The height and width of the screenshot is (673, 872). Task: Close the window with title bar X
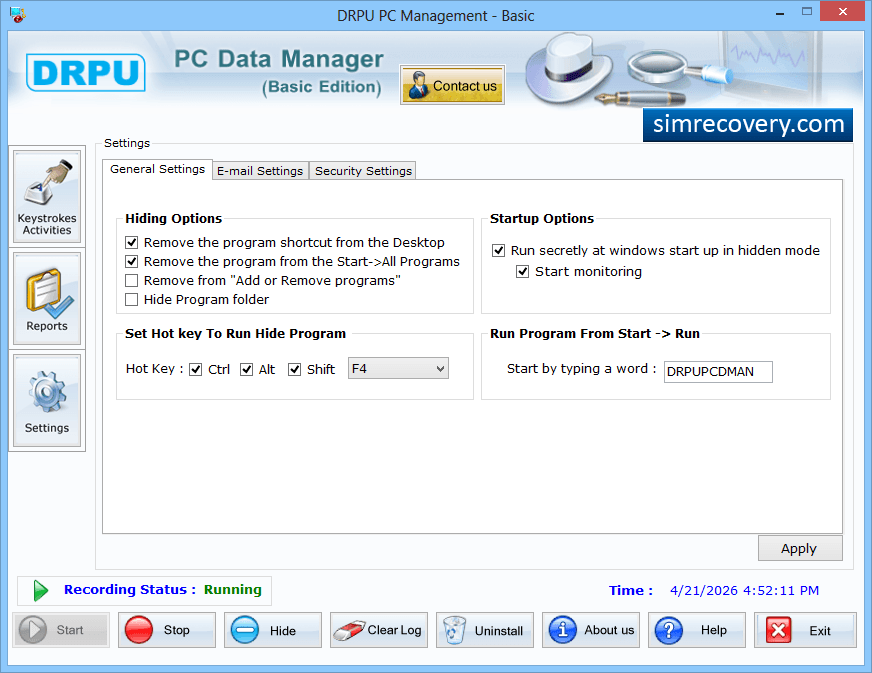843,12
